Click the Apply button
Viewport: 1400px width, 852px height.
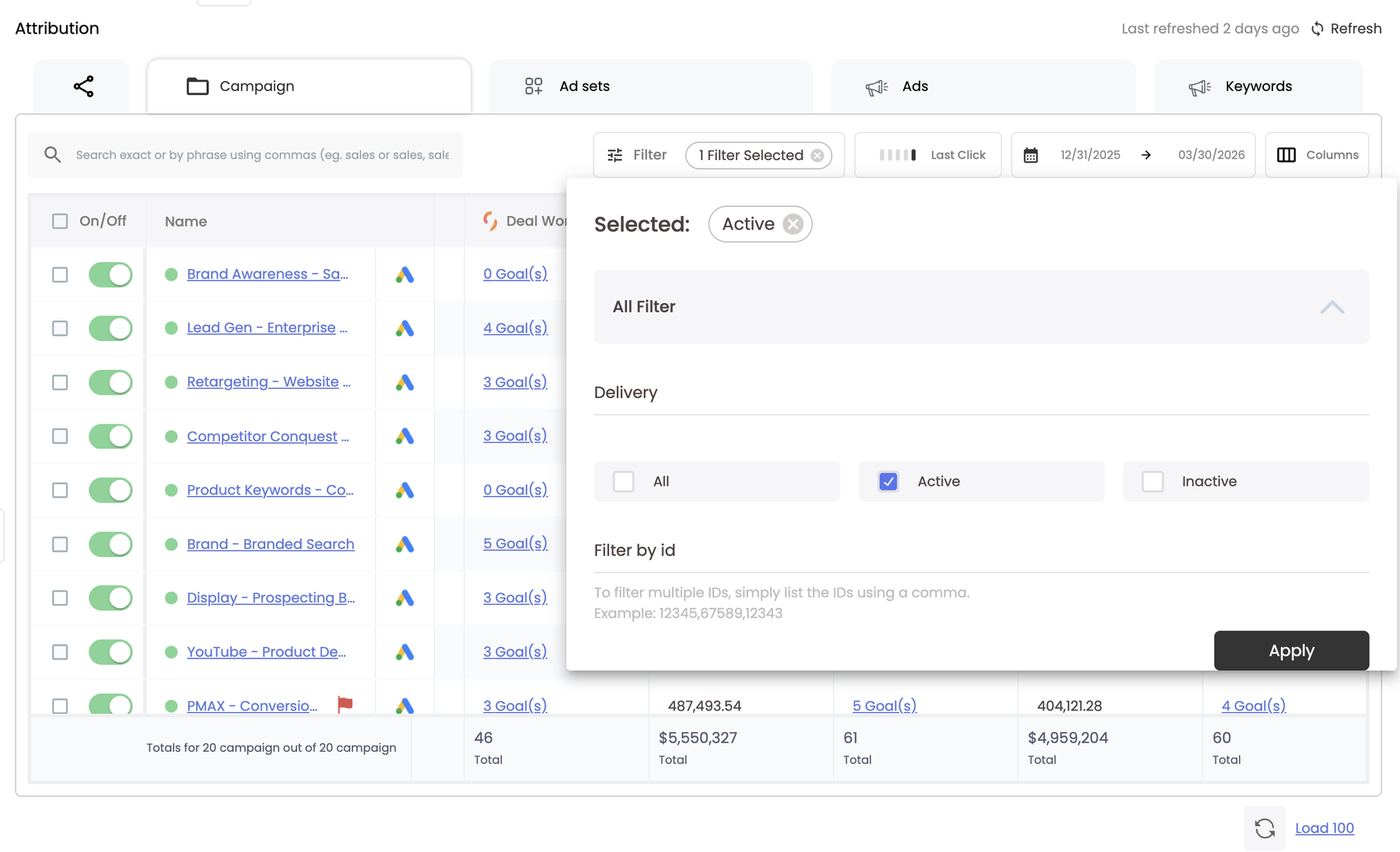point(1291,651)
